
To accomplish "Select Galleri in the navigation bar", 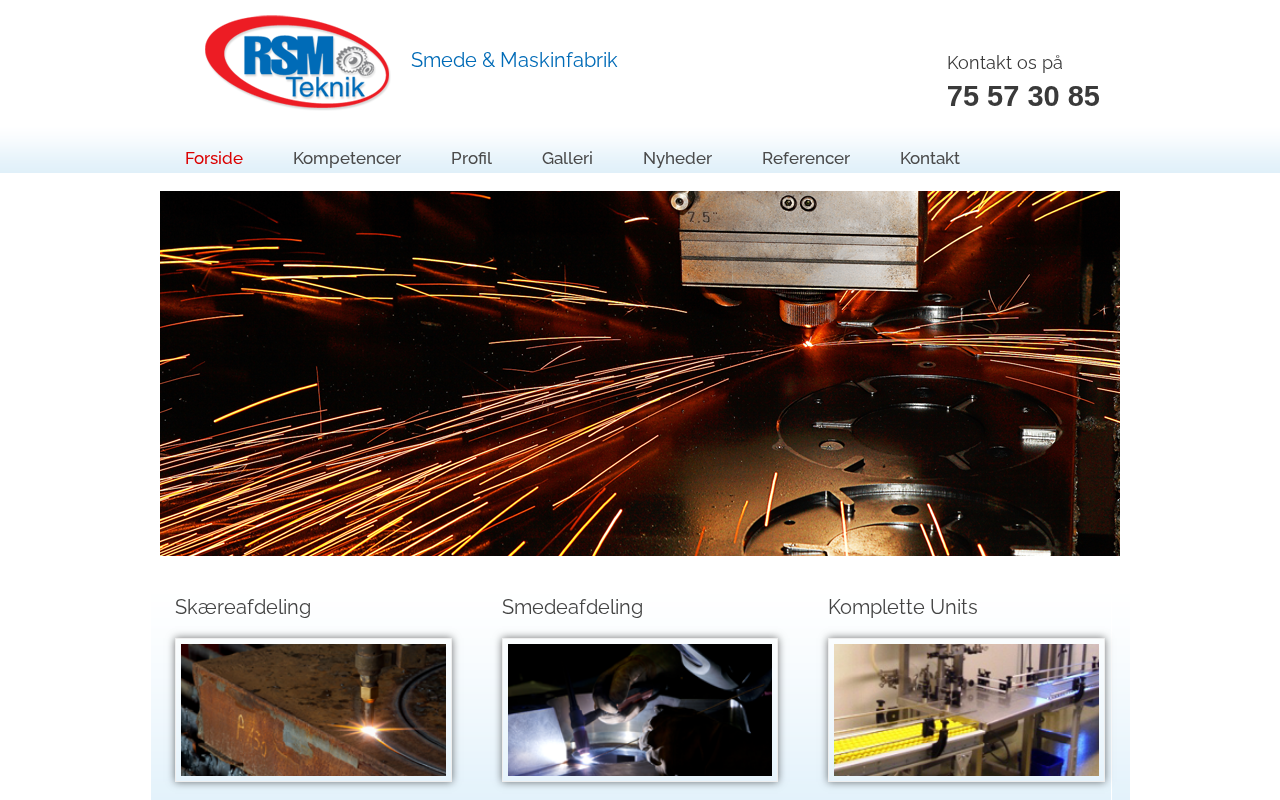I will coord(567,158).
